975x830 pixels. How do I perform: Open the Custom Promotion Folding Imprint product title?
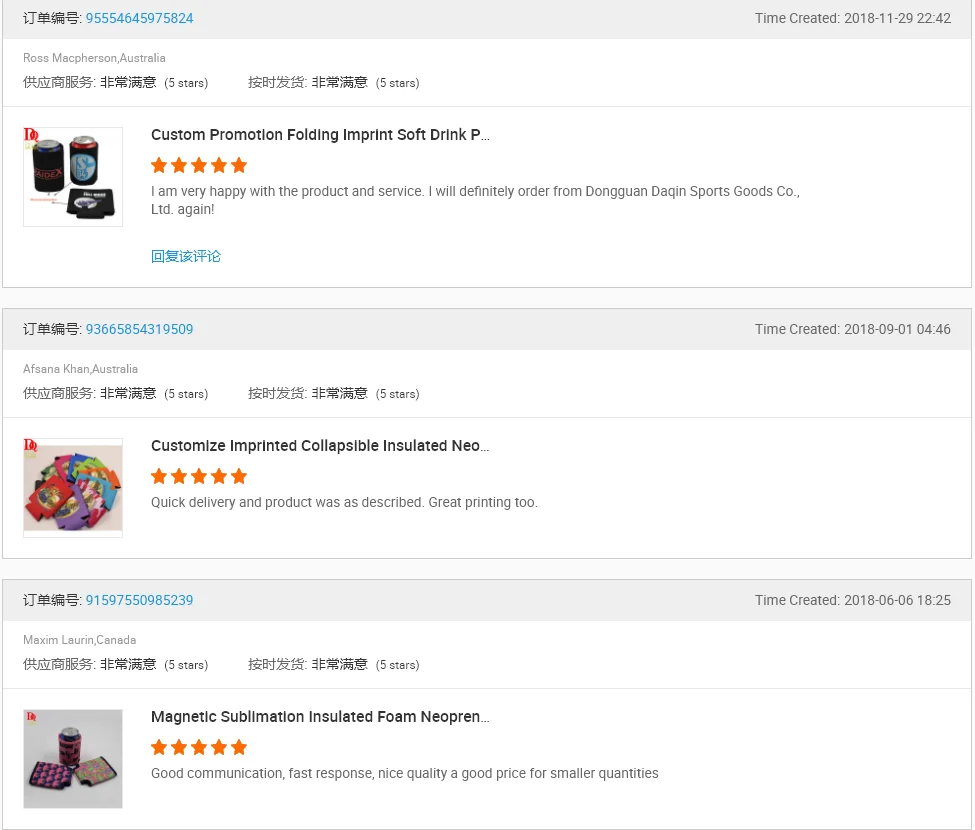tap(320, 135)
